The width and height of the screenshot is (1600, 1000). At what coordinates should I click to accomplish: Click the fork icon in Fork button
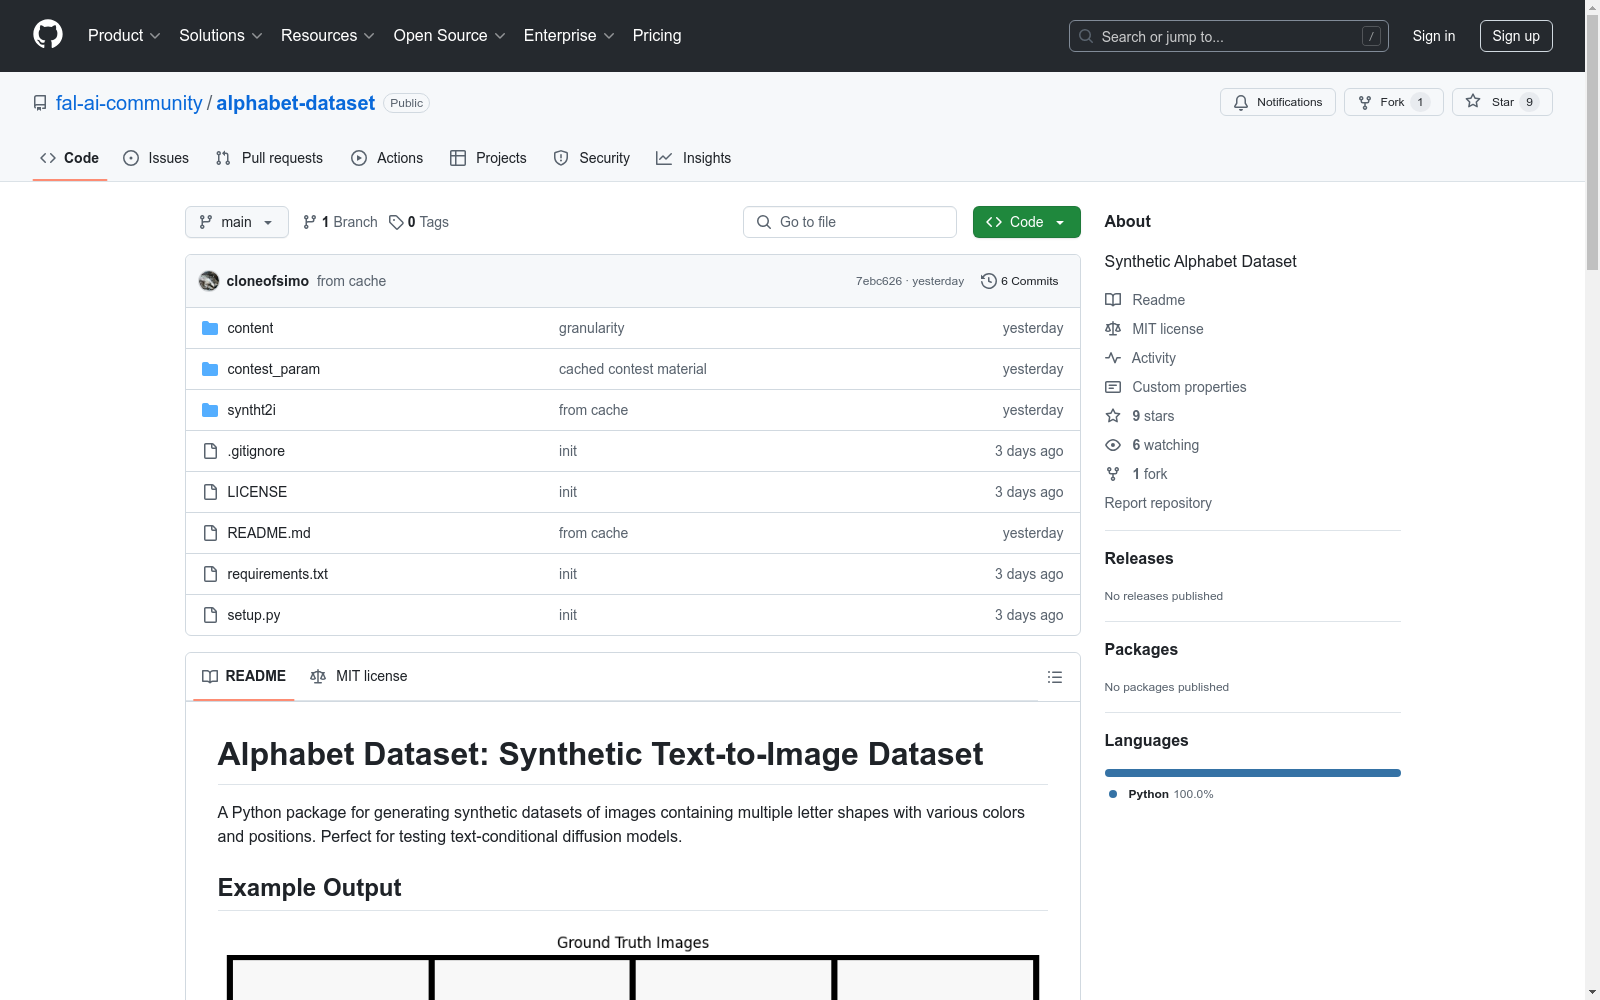[1365, 102]
